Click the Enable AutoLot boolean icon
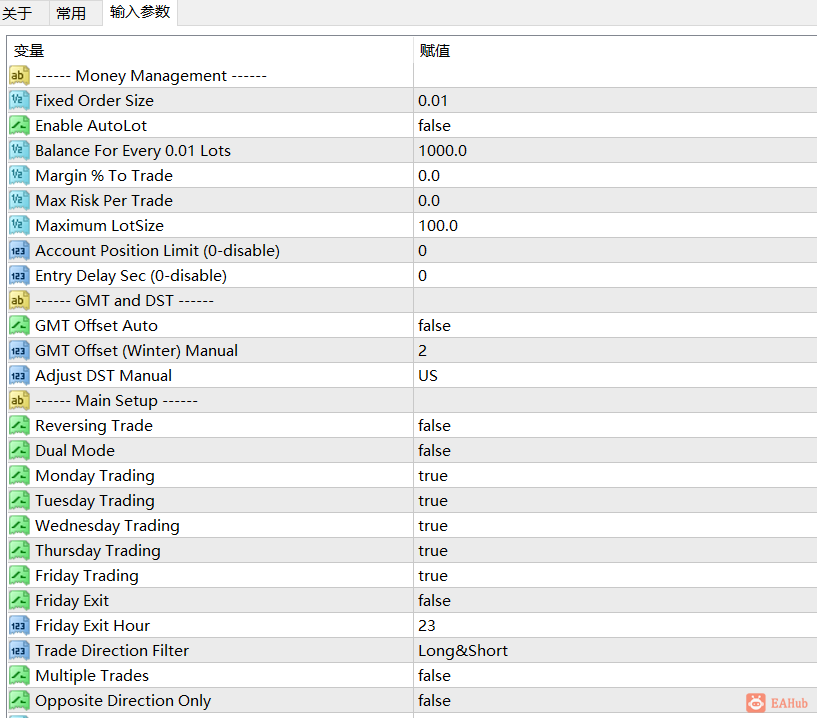 [x=19, y=126]
